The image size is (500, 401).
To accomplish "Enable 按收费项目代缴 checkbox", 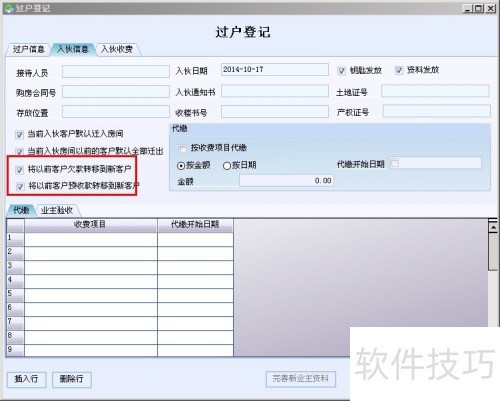I will 183,149.
